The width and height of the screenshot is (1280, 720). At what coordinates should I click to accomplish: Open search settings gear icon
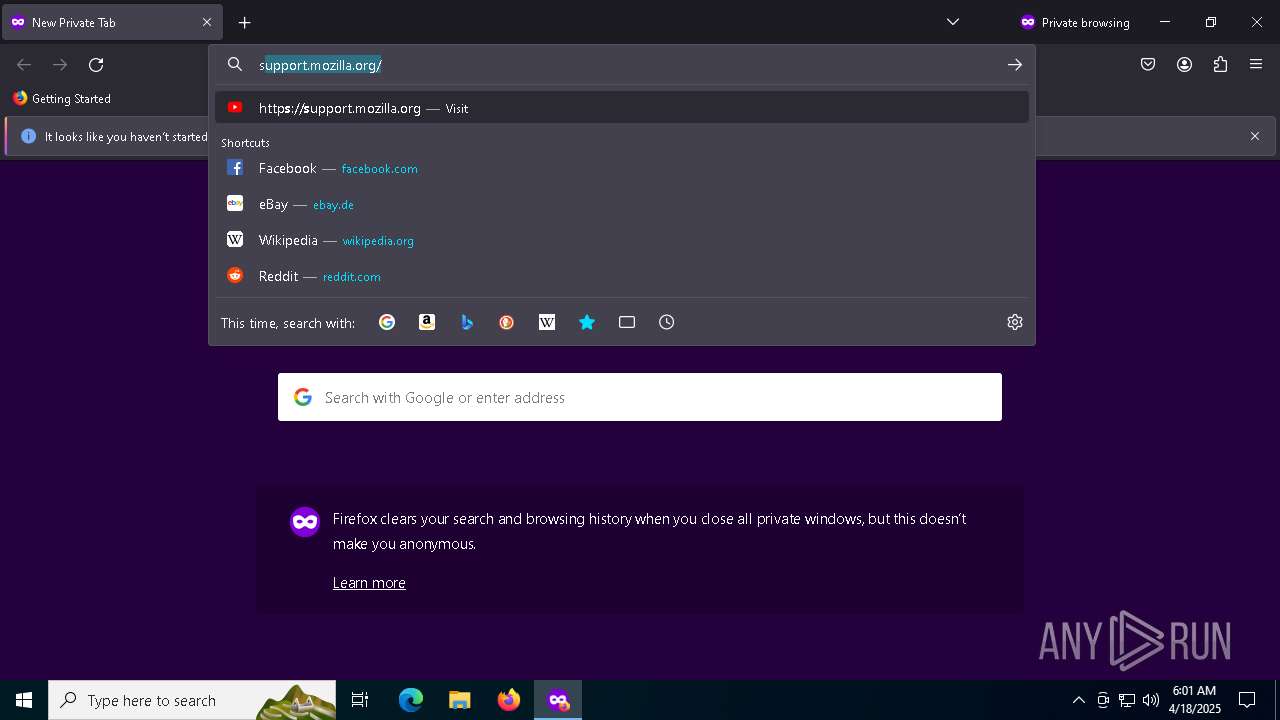(1015, 322)
